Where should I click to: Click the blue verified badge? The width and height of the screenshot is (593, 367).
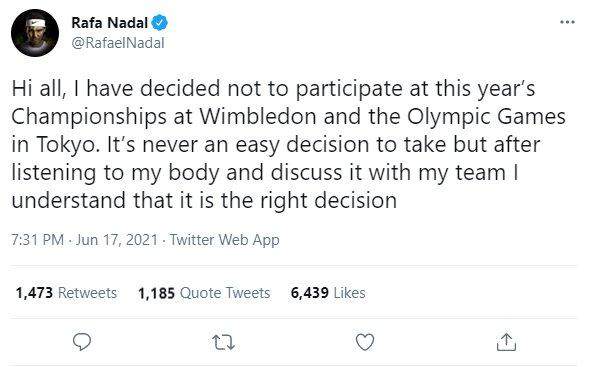point(160,23)
